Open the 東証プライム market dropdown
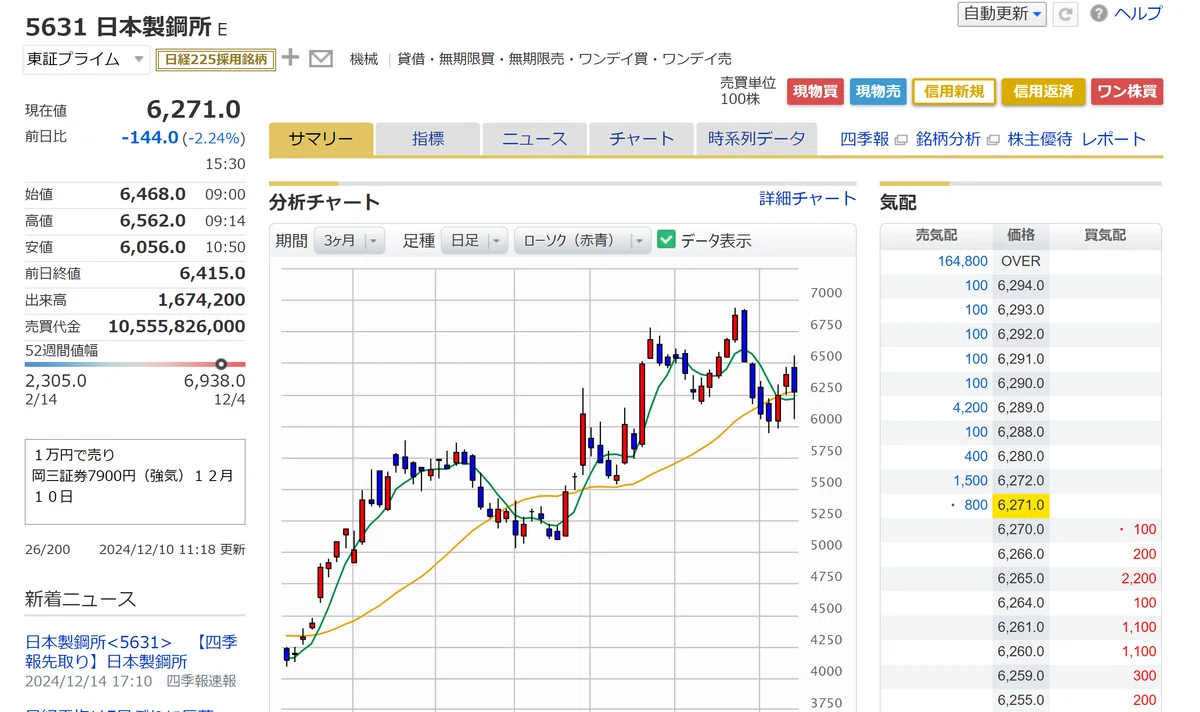This screenshot has width=1200, height=712. (x=87, y=59)
